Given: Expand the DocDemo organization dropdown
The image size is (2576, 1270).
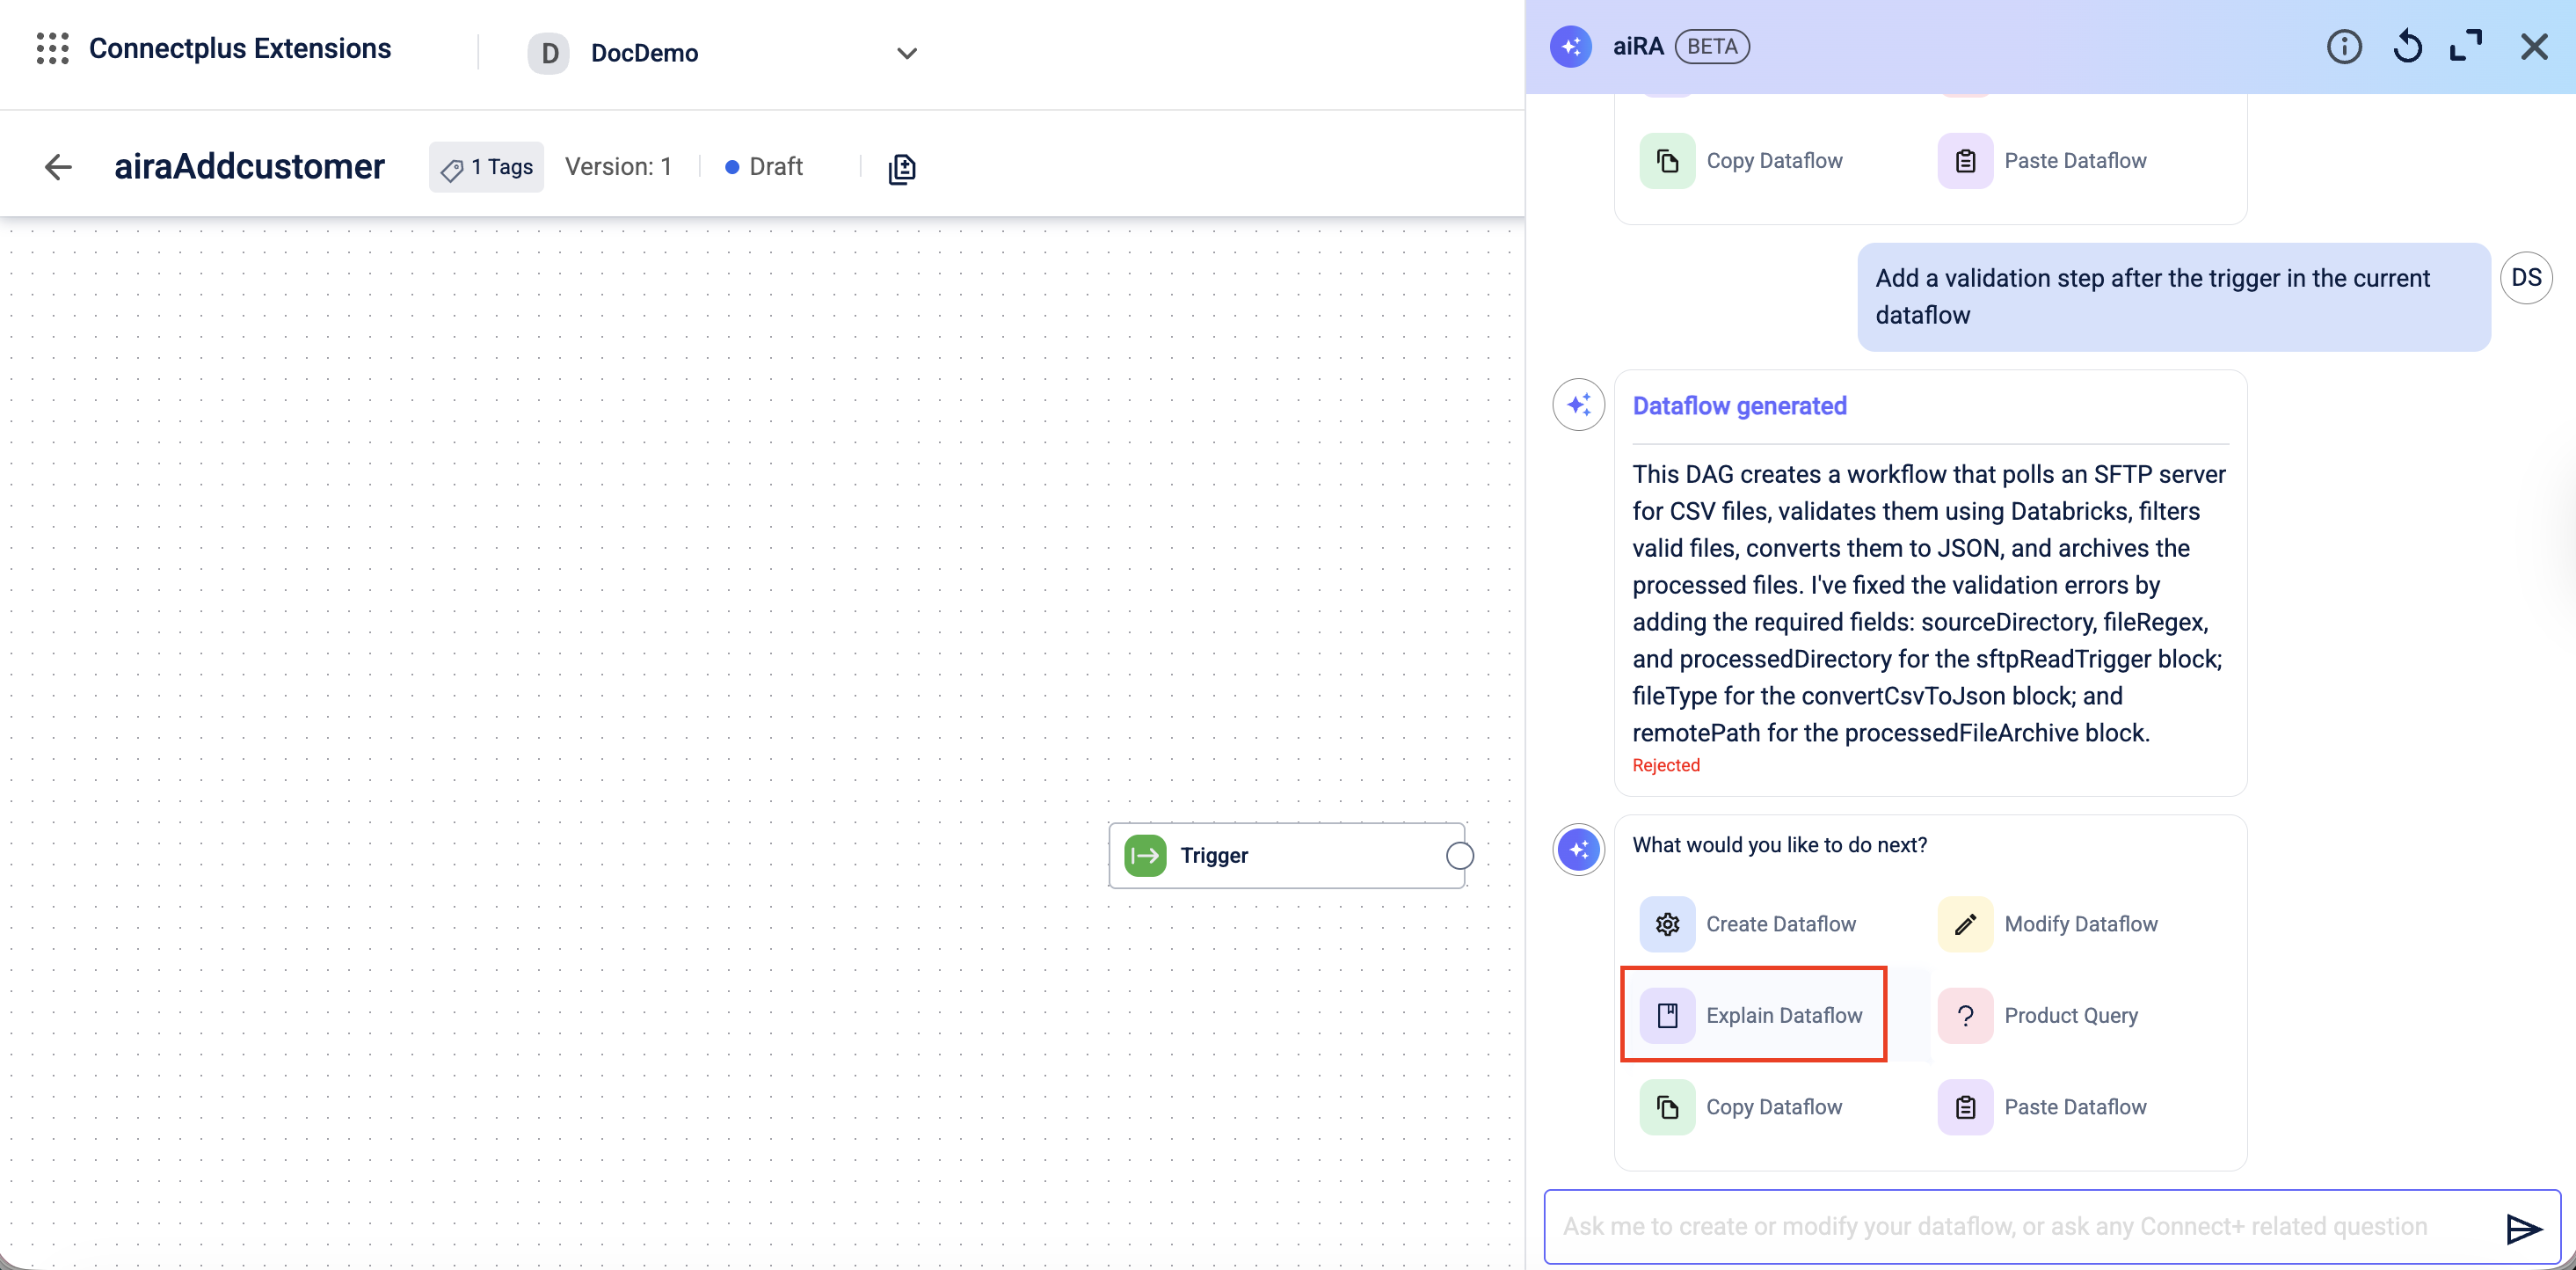Looking at the screenshot, I should tap(906, 53).
